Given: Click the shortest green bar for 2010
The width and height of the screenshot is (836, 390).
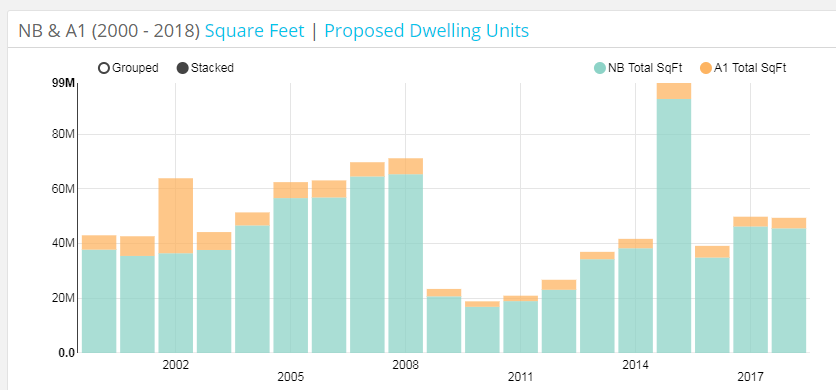Looking at the screenshot, I should point(482,330).
